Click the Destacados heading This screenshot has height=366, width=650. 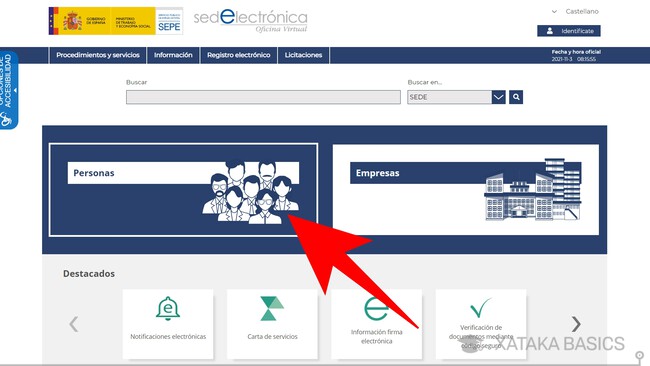tap(89, 274)
